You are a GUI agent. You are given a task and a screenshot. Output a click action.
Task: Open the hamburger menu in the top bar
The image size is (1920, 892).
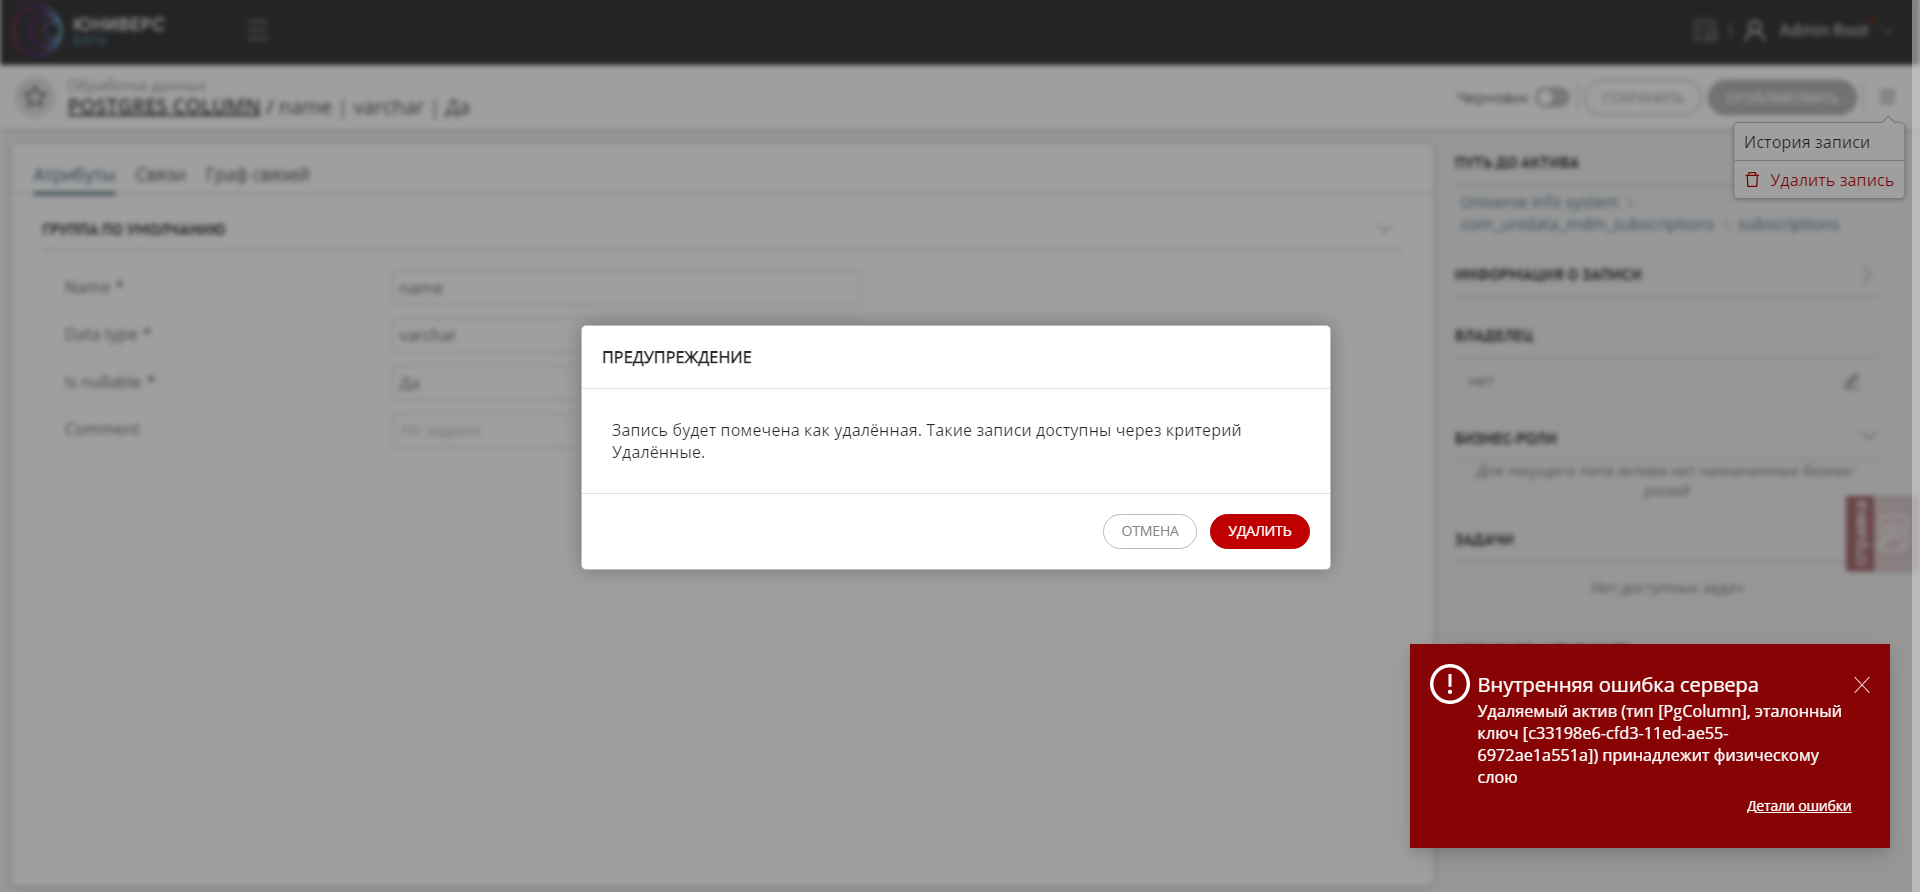click(x=258, y=30)
